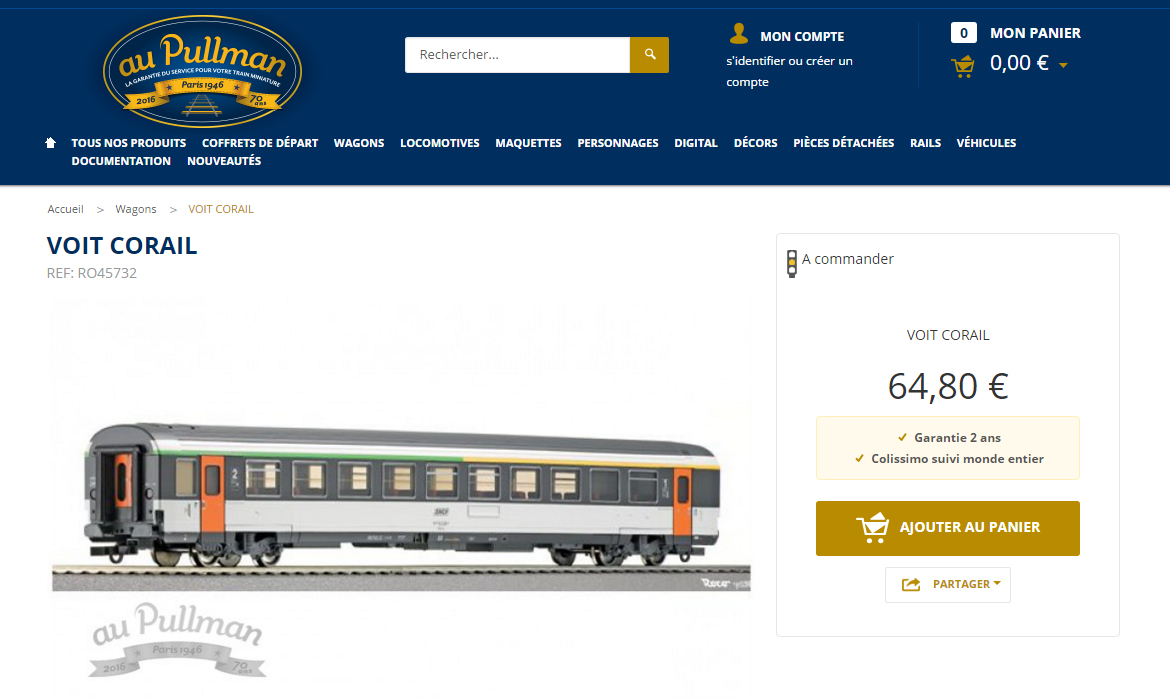Focus the Rechercher search field

(x=517, y=54)
